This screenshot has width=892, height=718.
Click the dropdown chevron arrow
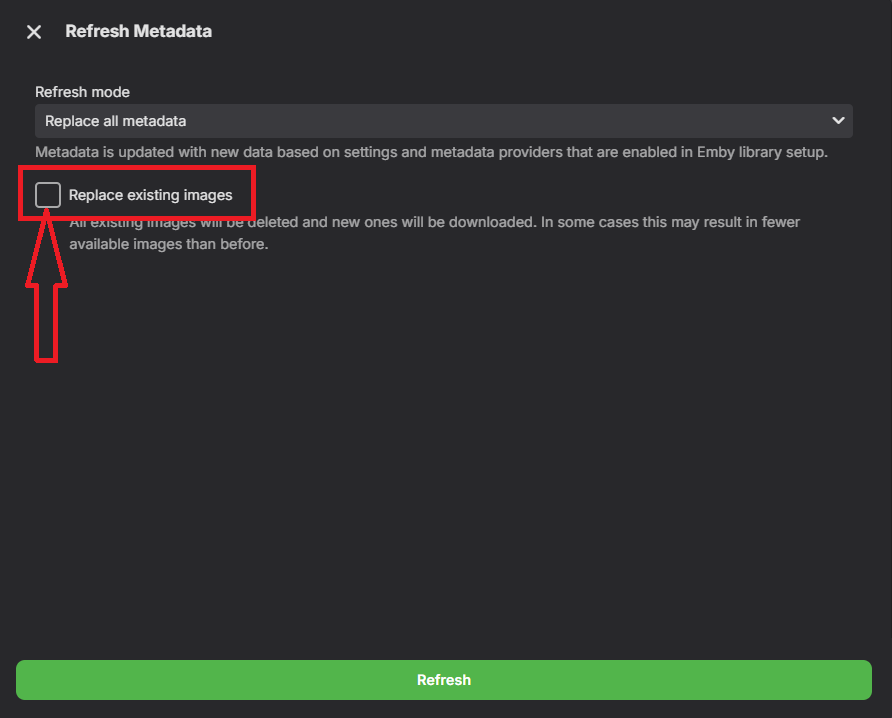[838, 121]
